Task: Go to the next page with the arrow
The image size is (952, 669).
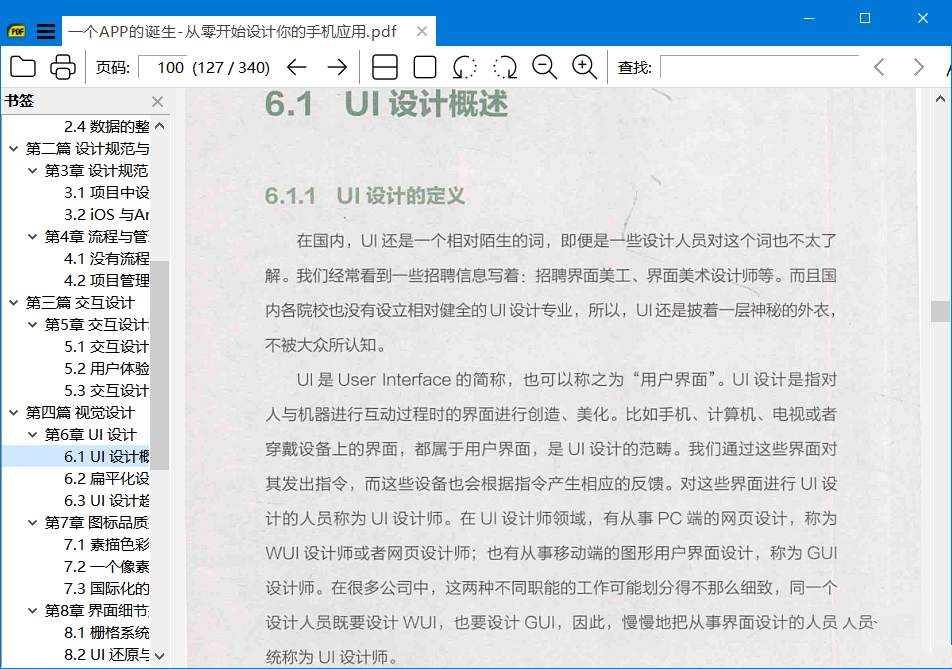Action: tap(339, 67)
